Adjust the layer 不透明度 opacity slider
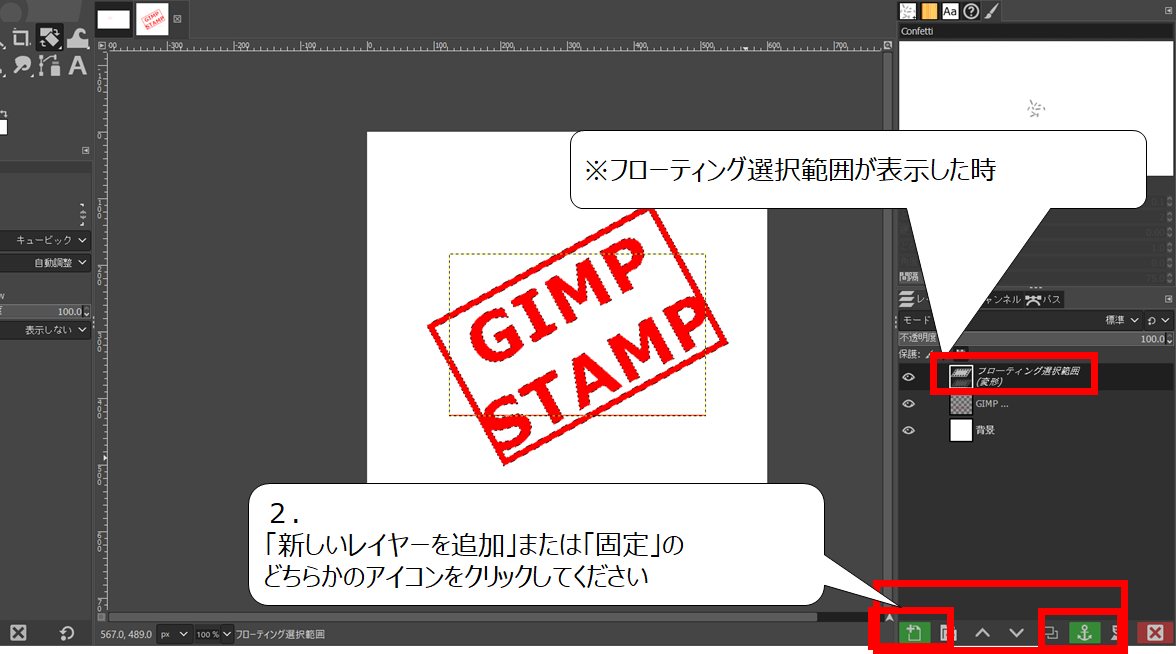1176x654 pixels. pos(1031,339)
